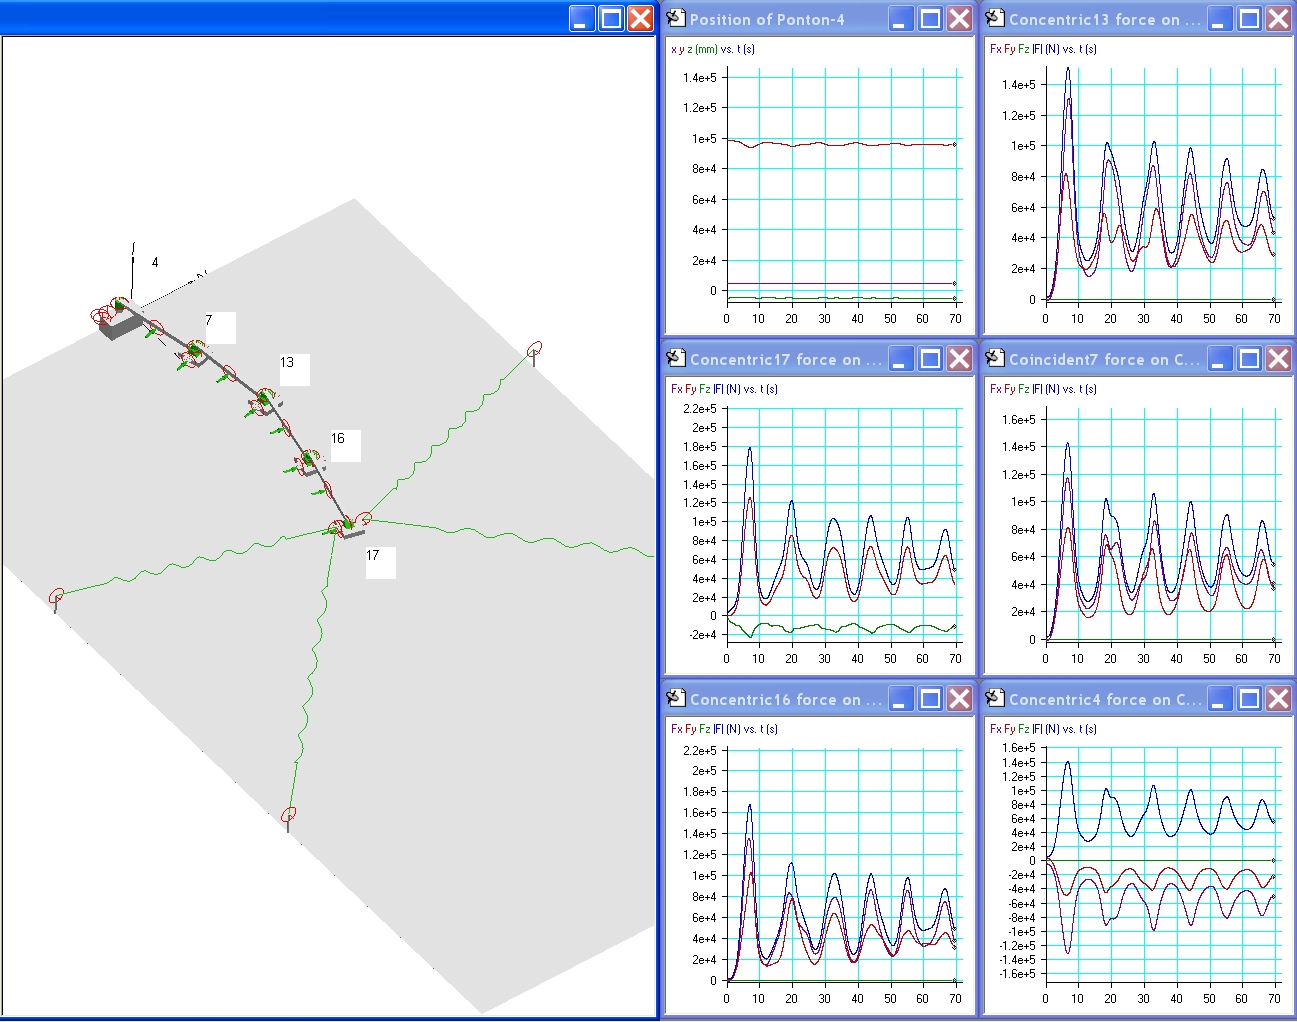Click the Fx Fy Fz legend in Concentric13 plot
Viewport: 1297px width, 1022px height.
coord(1043,49)
